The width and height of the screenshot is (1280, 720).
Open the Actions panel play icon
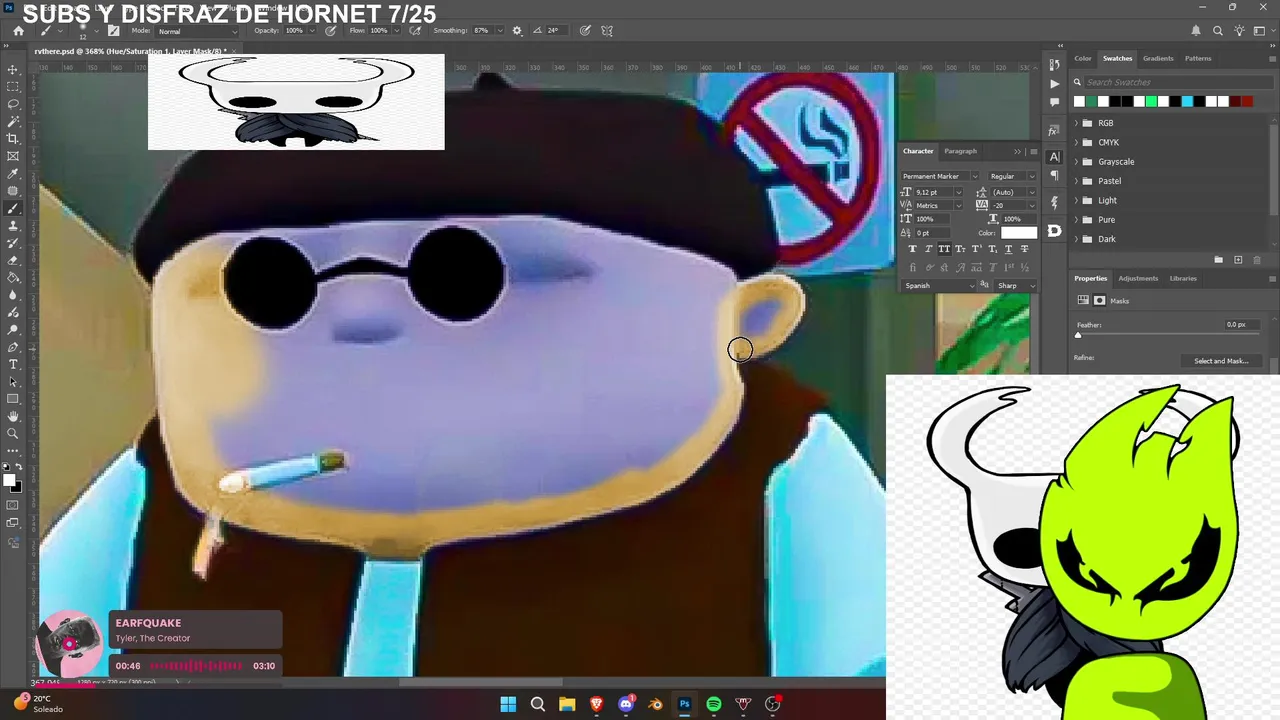(1054, 83)
